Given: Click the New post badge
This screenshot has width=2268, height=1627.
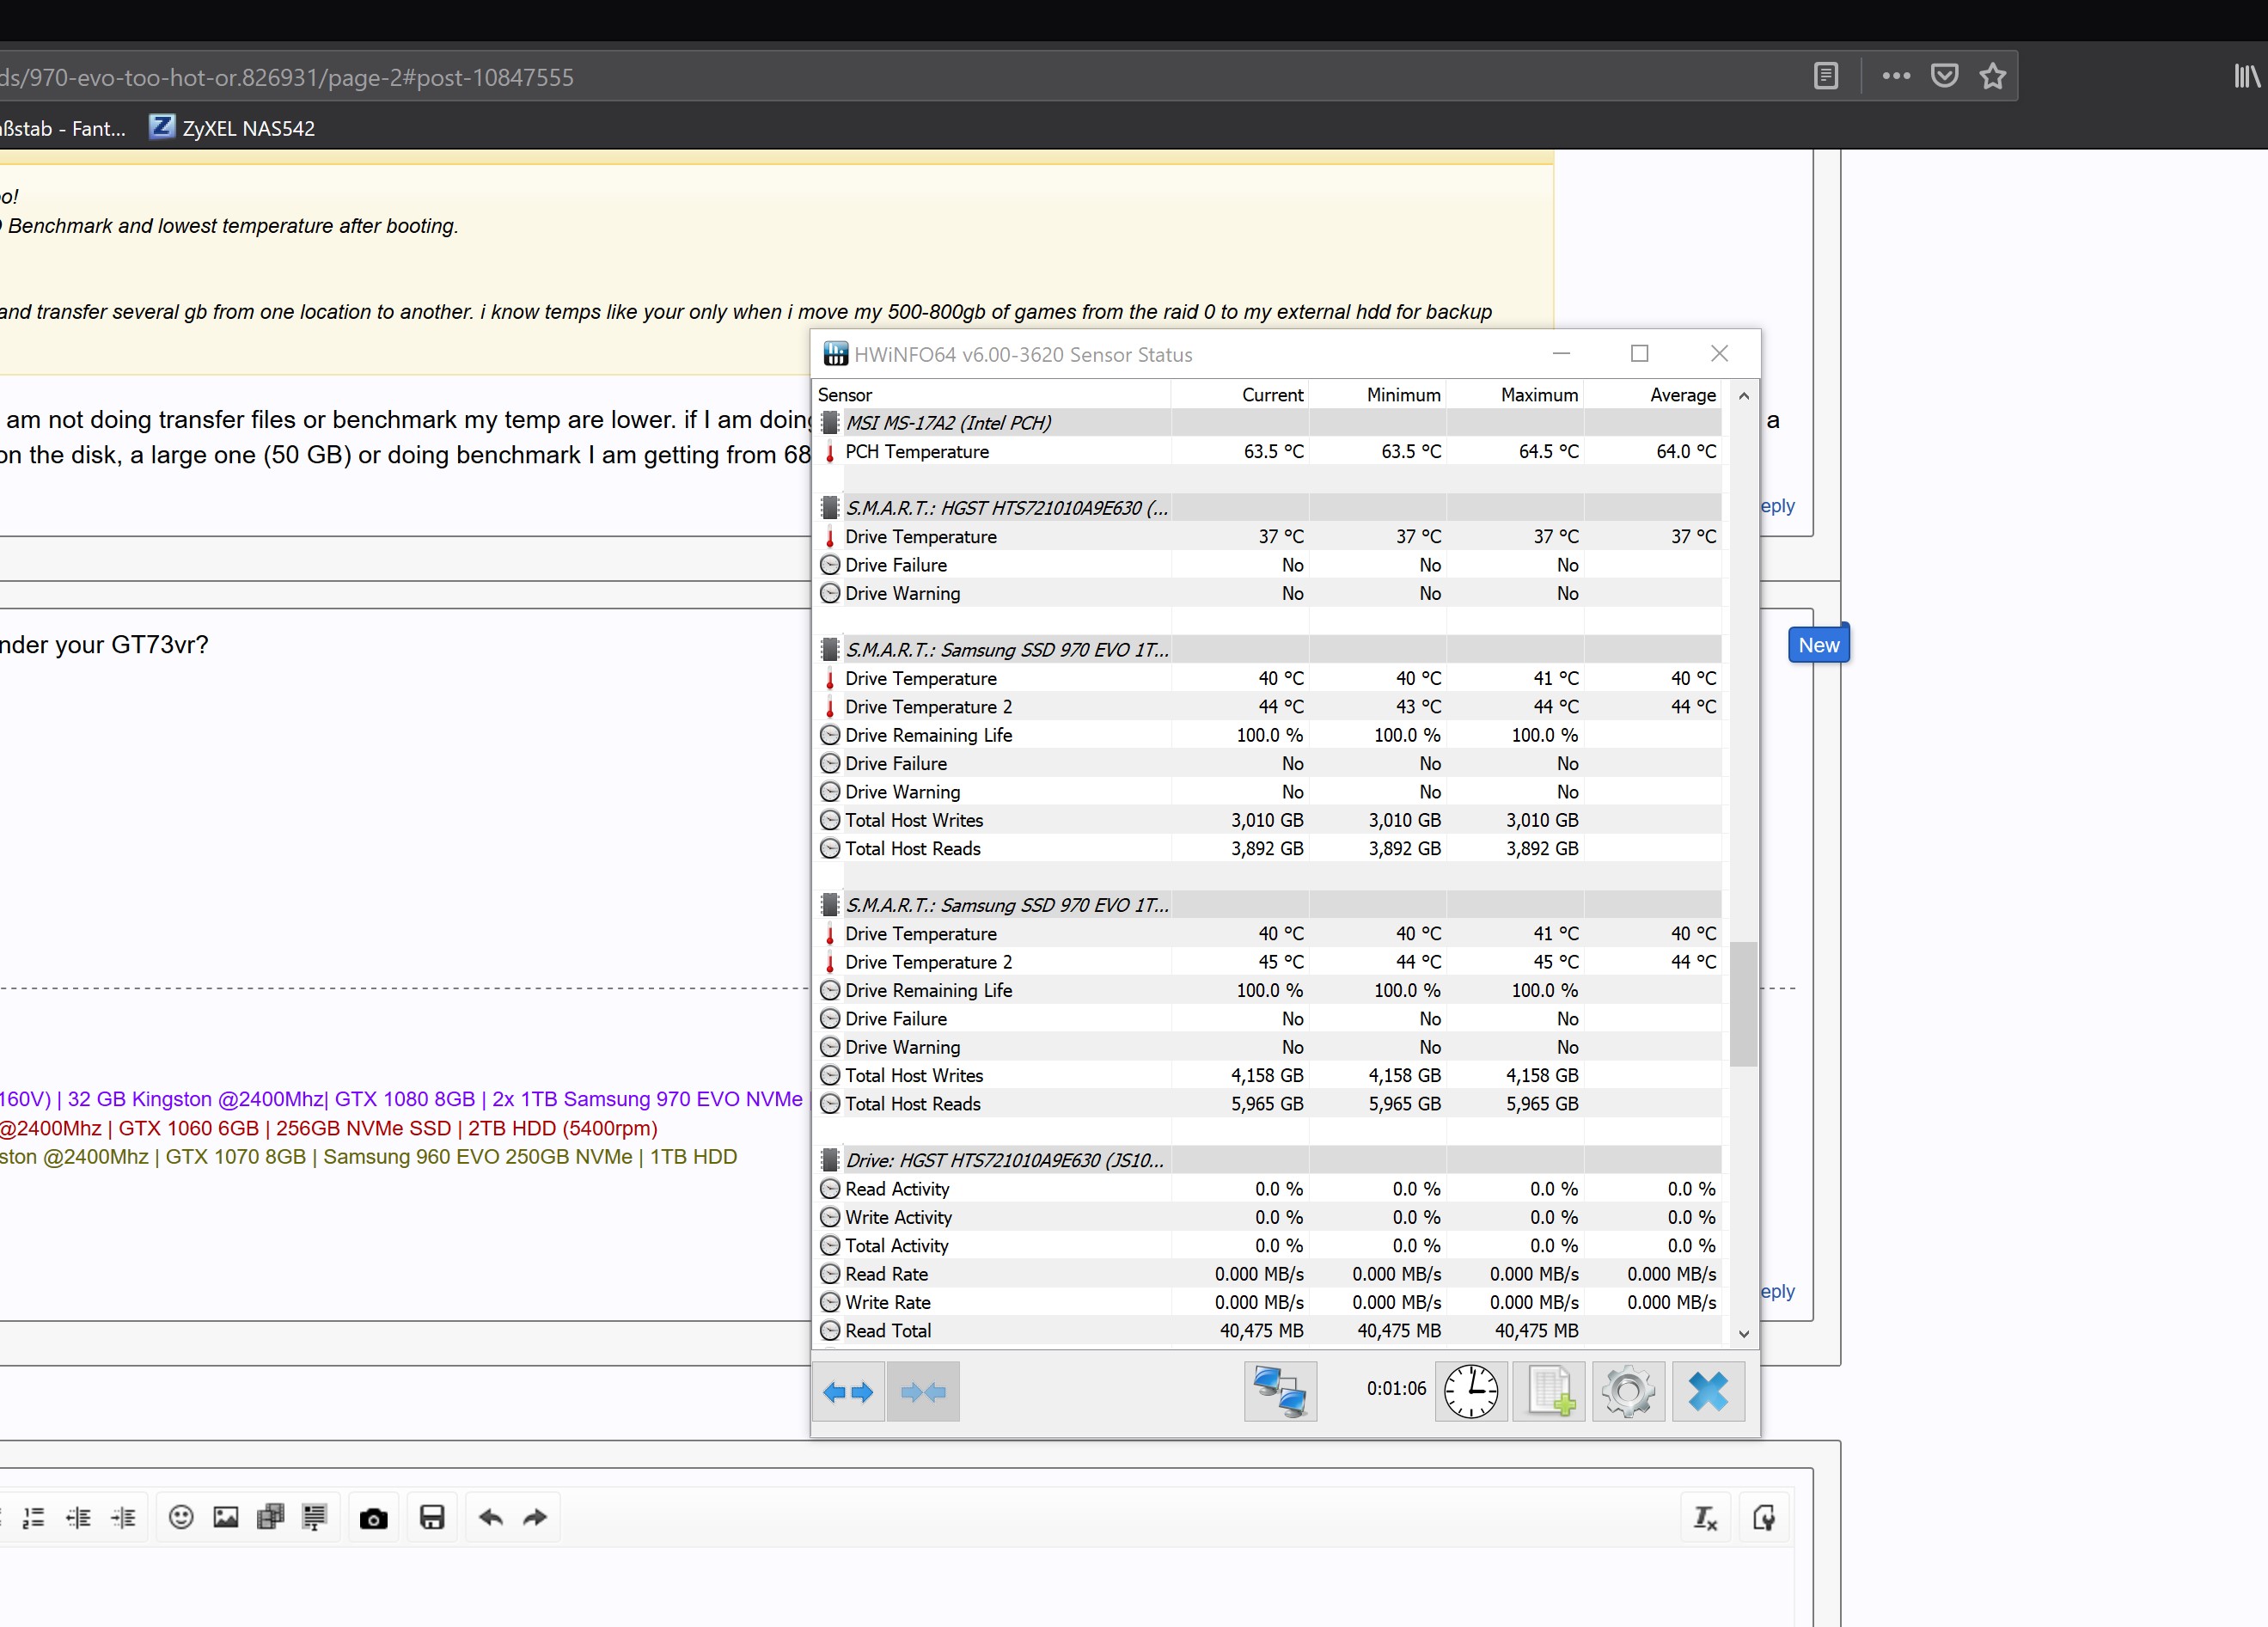Looking at the screenshot, I should tap(1818, 645).
